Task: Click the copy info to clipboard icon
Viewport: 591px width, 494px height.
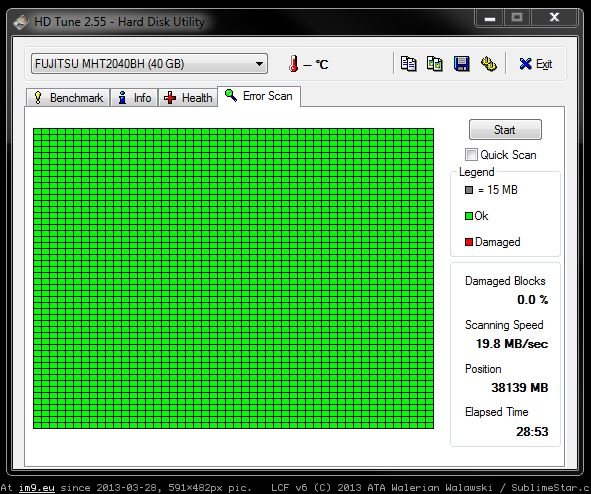Action: (409, 64)
